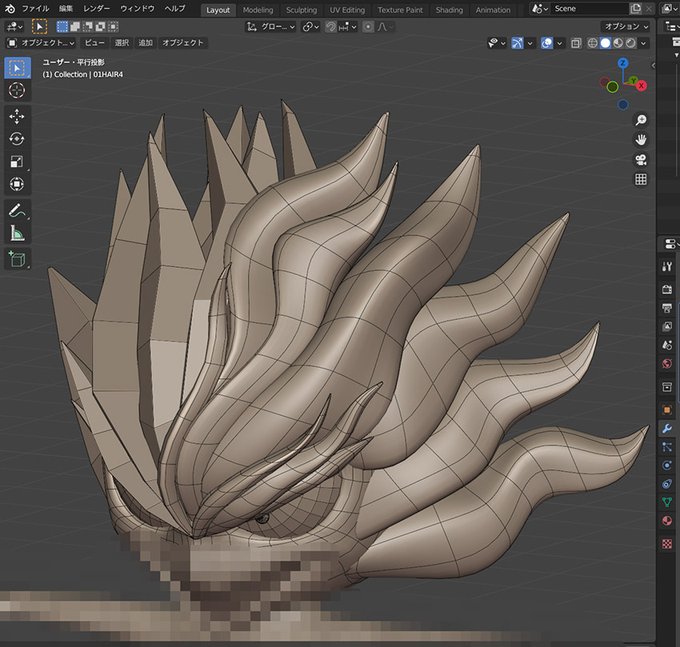Activate the 3D Cursor tool
The width and height of the screenshot is (680, 647).
(x=17, y=90)
